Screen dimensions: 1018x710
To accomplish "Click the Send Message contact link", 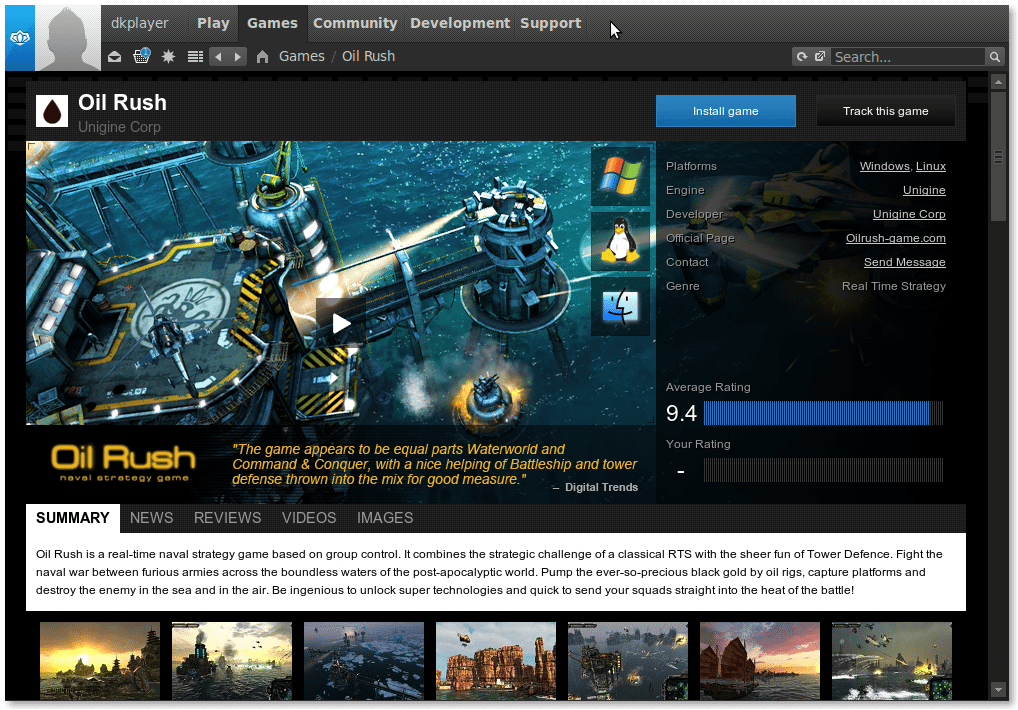I will (904, 262).
